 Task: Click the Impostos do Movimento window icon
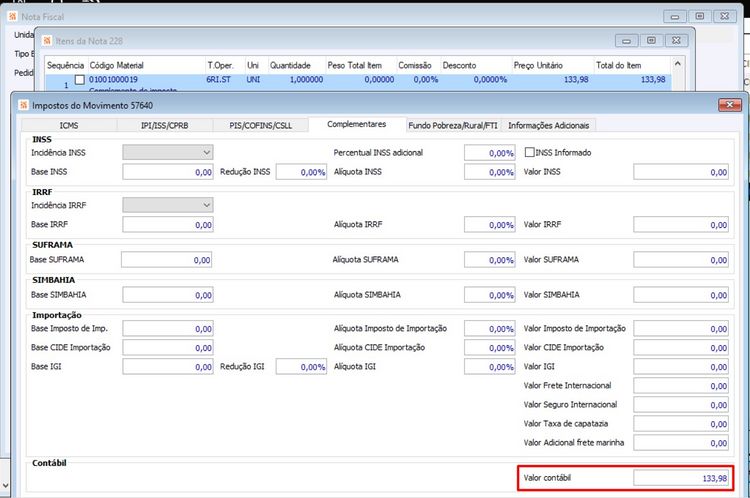22,104
